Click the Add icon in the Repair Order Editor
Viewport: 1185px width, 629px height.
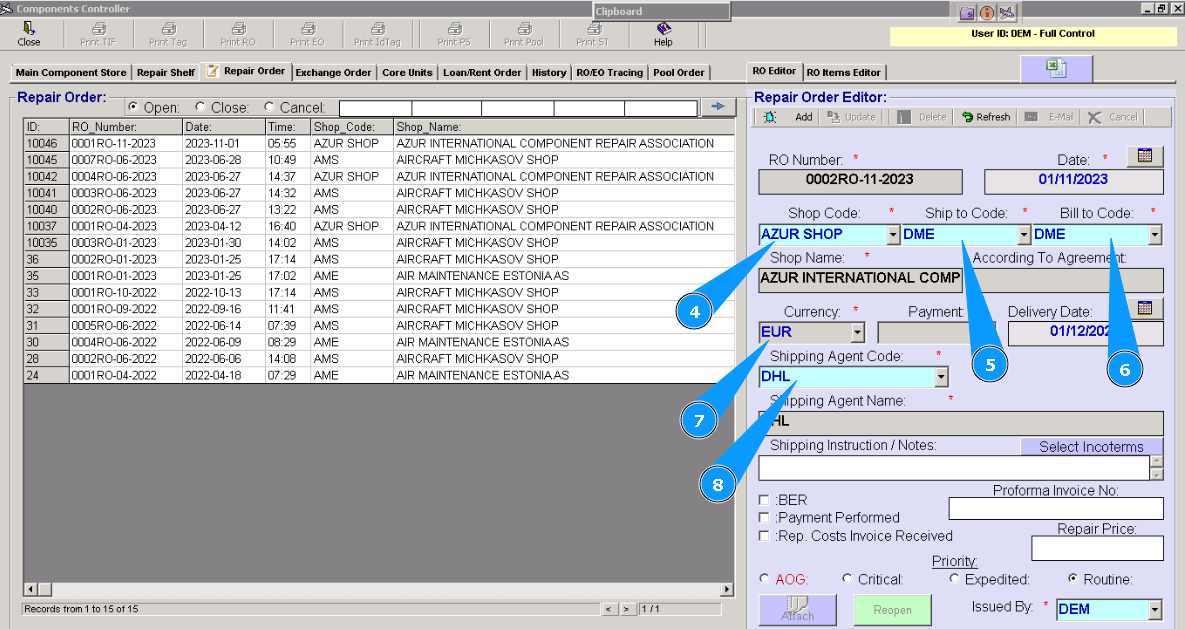[x=770, y=117]
